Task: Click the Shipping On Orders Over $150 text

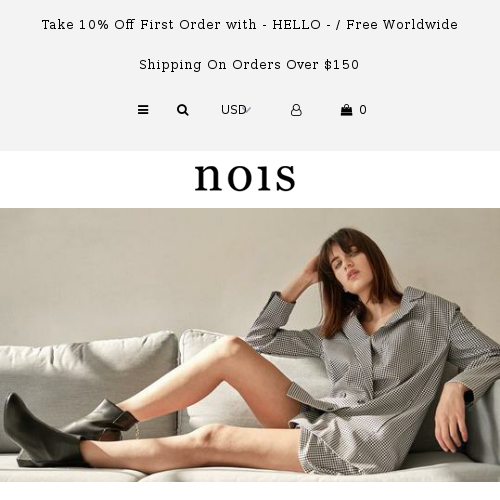Action: click(249, 65)
